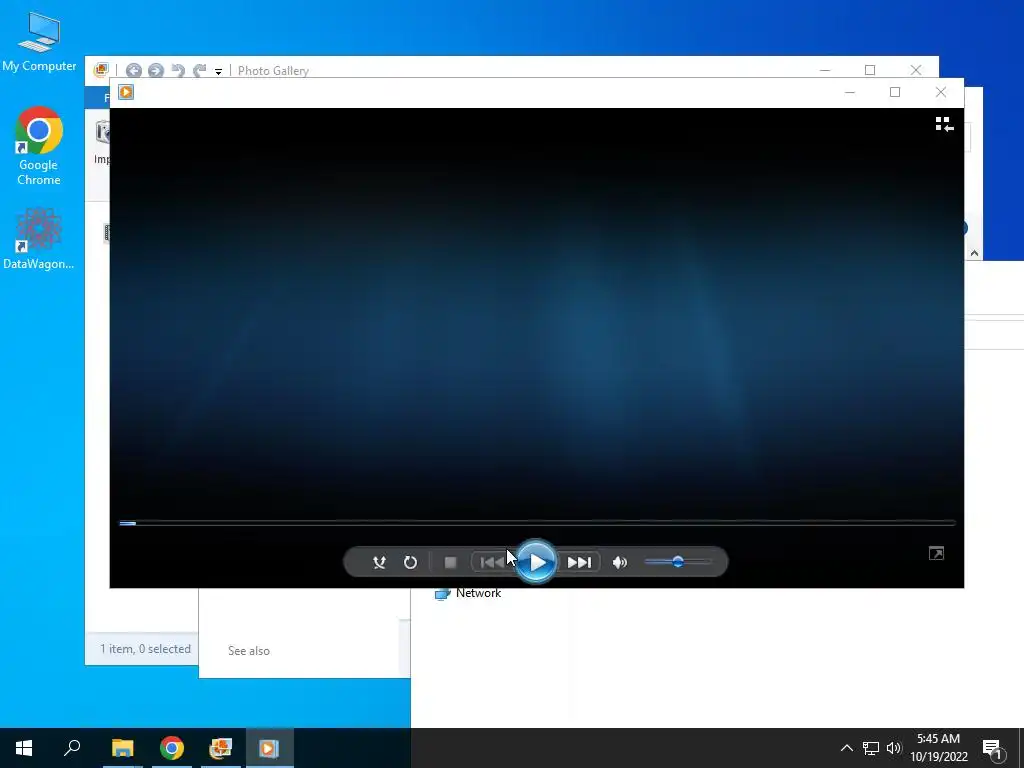Open the DataWagon desktop shortcut
The height and width of the screenshot is (768, 1024).
[39, 239]
